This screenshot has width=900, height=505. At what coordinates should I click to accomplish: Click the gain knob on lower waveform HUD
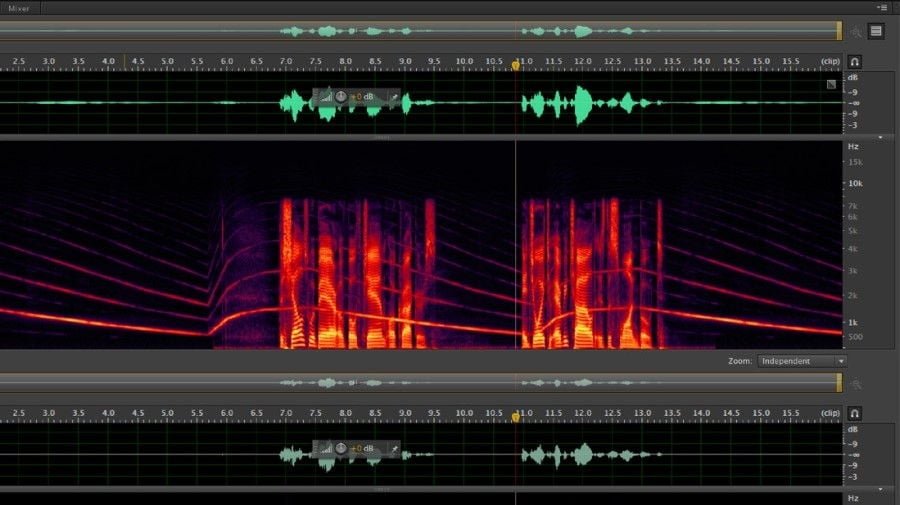click(x=341, y=448)
